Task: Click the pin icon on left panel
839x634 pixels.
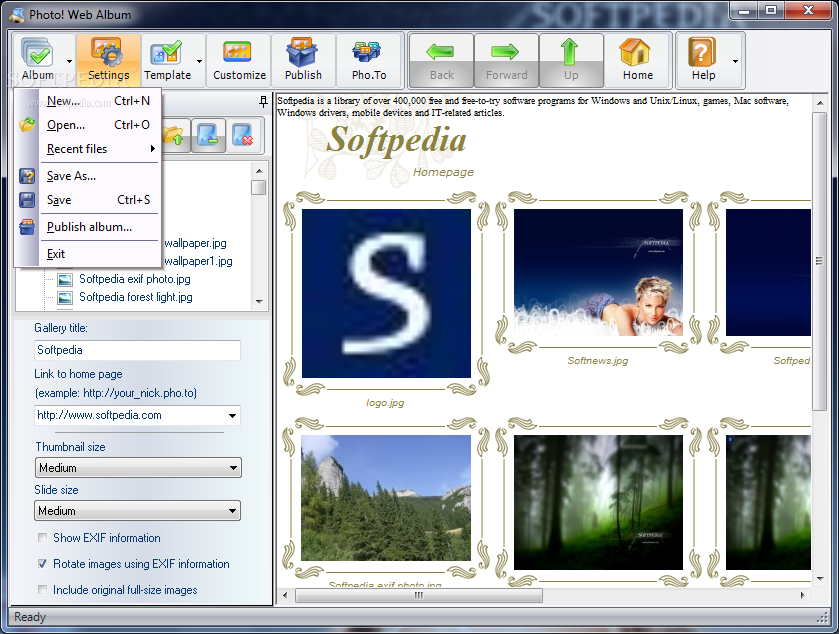Action: point(263,101)
